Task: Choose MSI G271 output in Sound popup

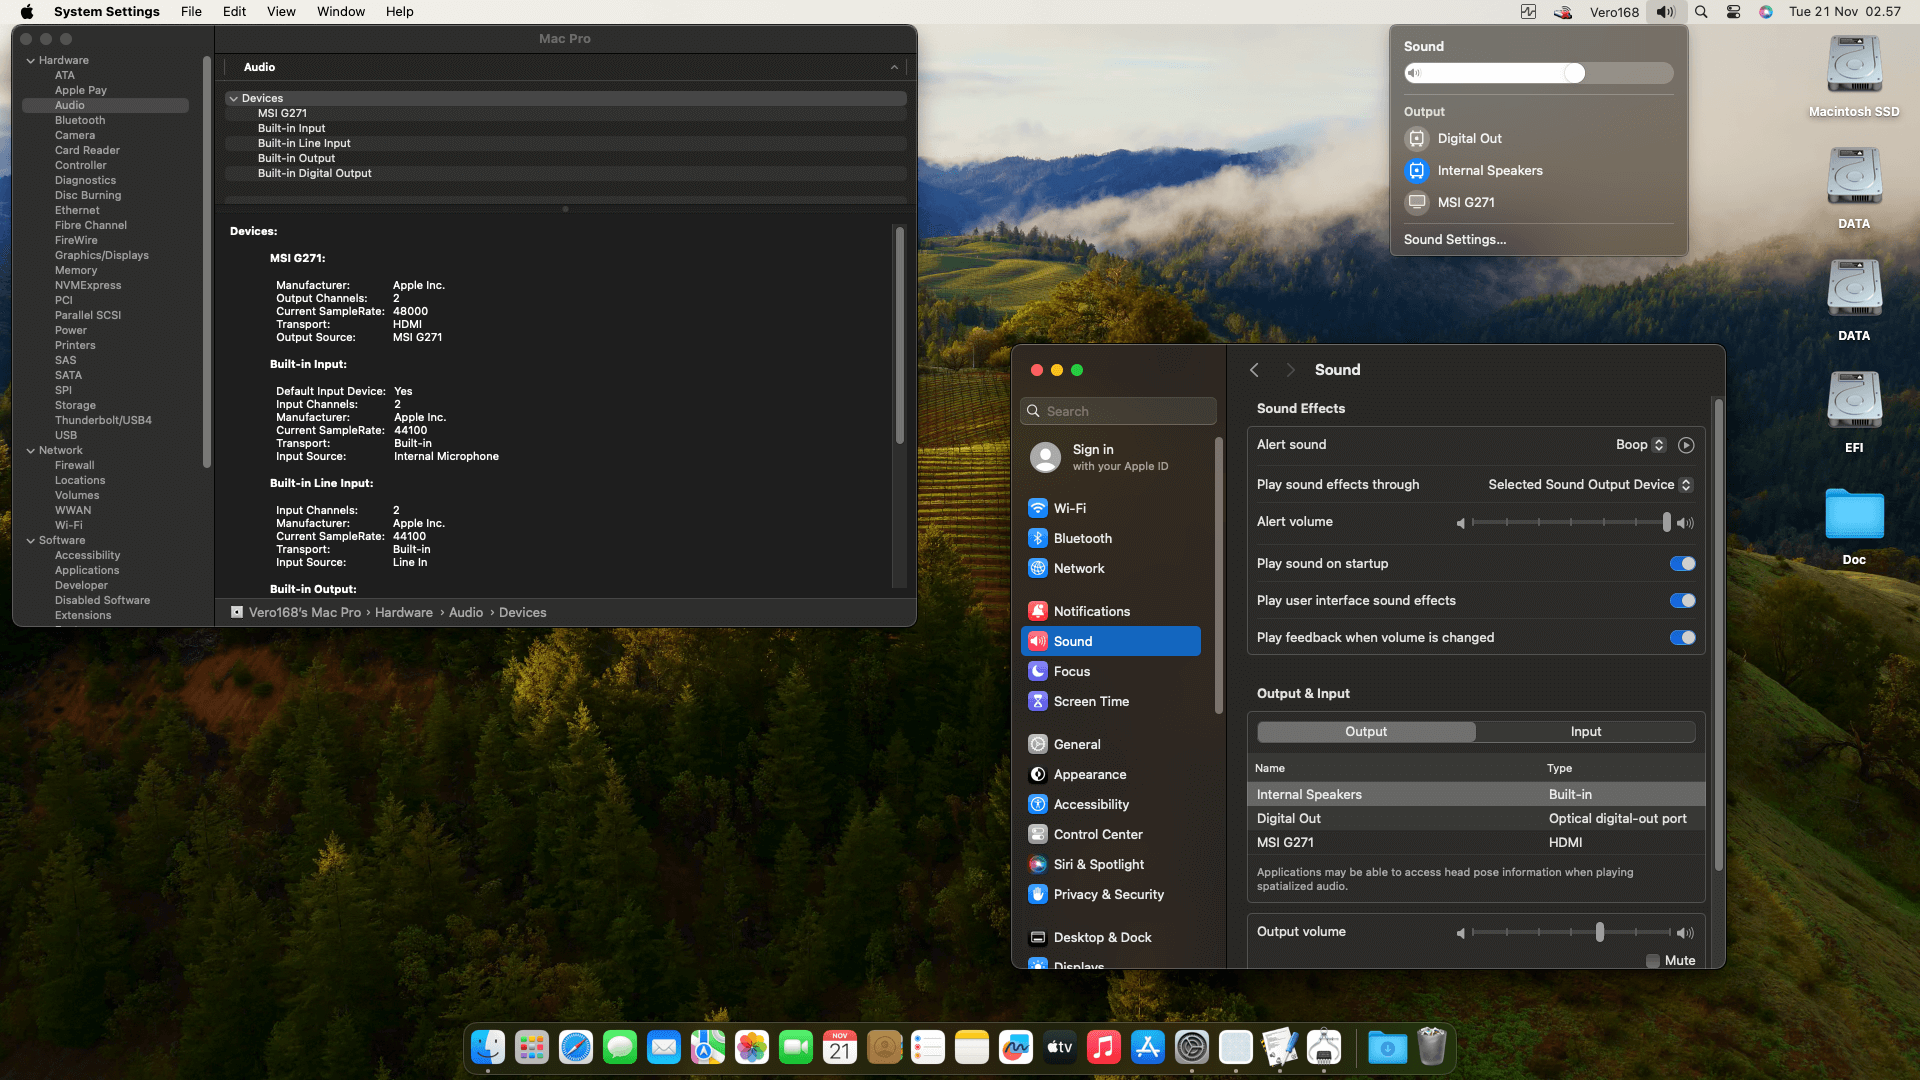Action: click(x=1465, y=202)
